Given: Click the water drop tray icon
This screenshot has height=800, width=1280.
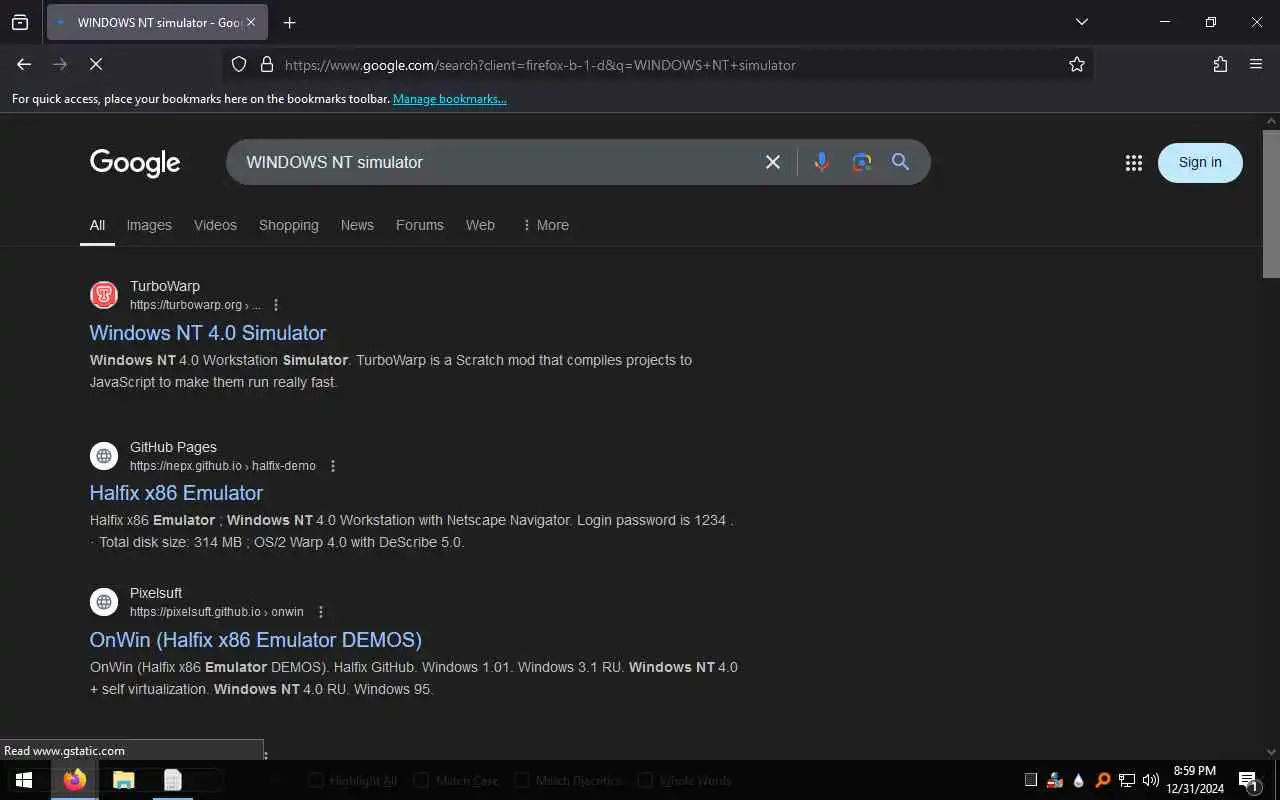Looking at the screenshot, I should click(x=1079, y=780).
